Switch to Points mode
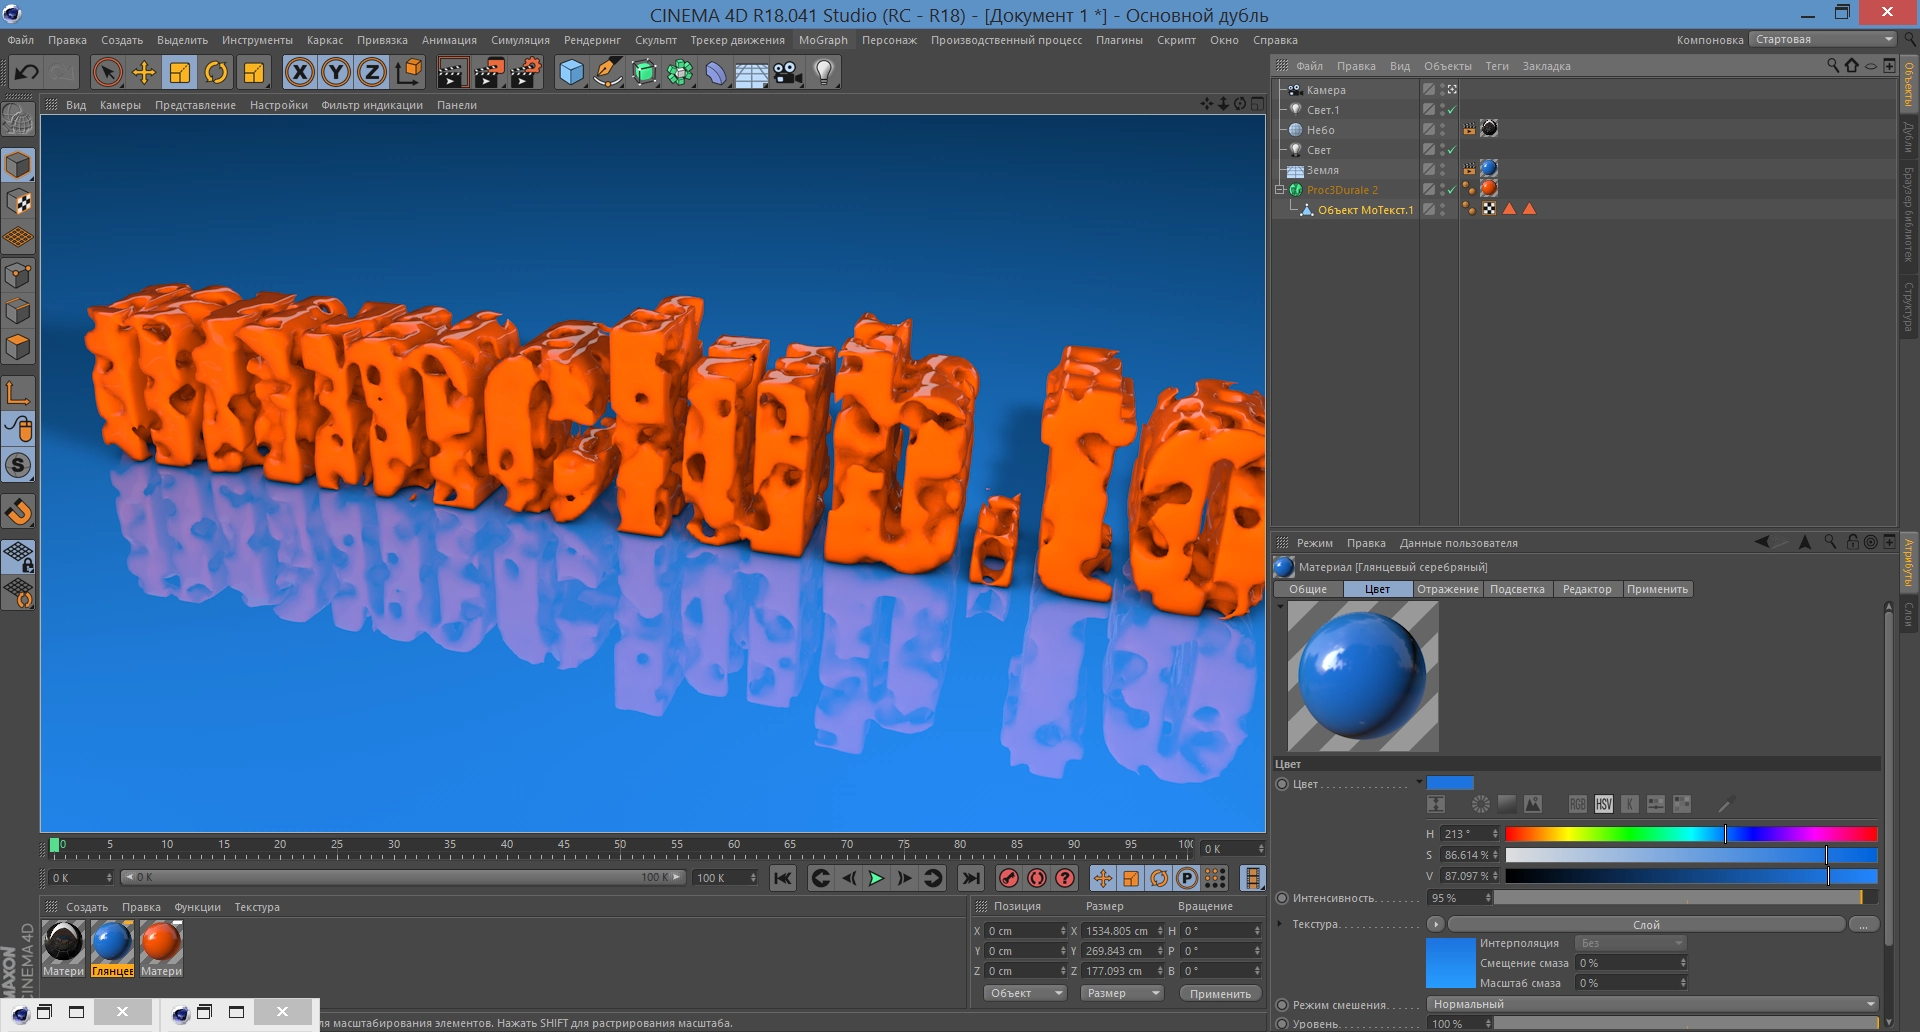The height and width of the screenshot is (1032, 1920). click(19, 275)
